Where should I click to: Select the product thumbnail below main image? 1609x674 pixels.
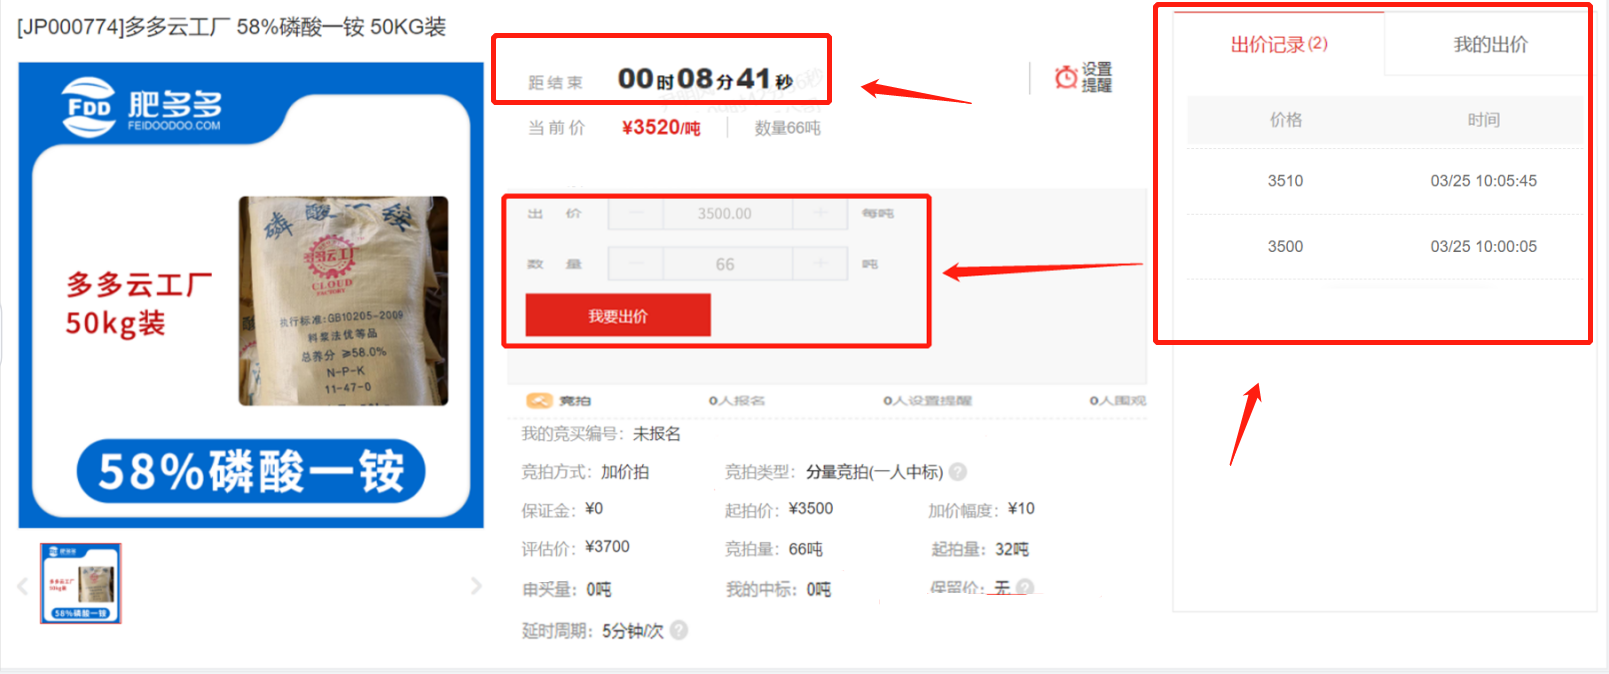coord(81,583)
